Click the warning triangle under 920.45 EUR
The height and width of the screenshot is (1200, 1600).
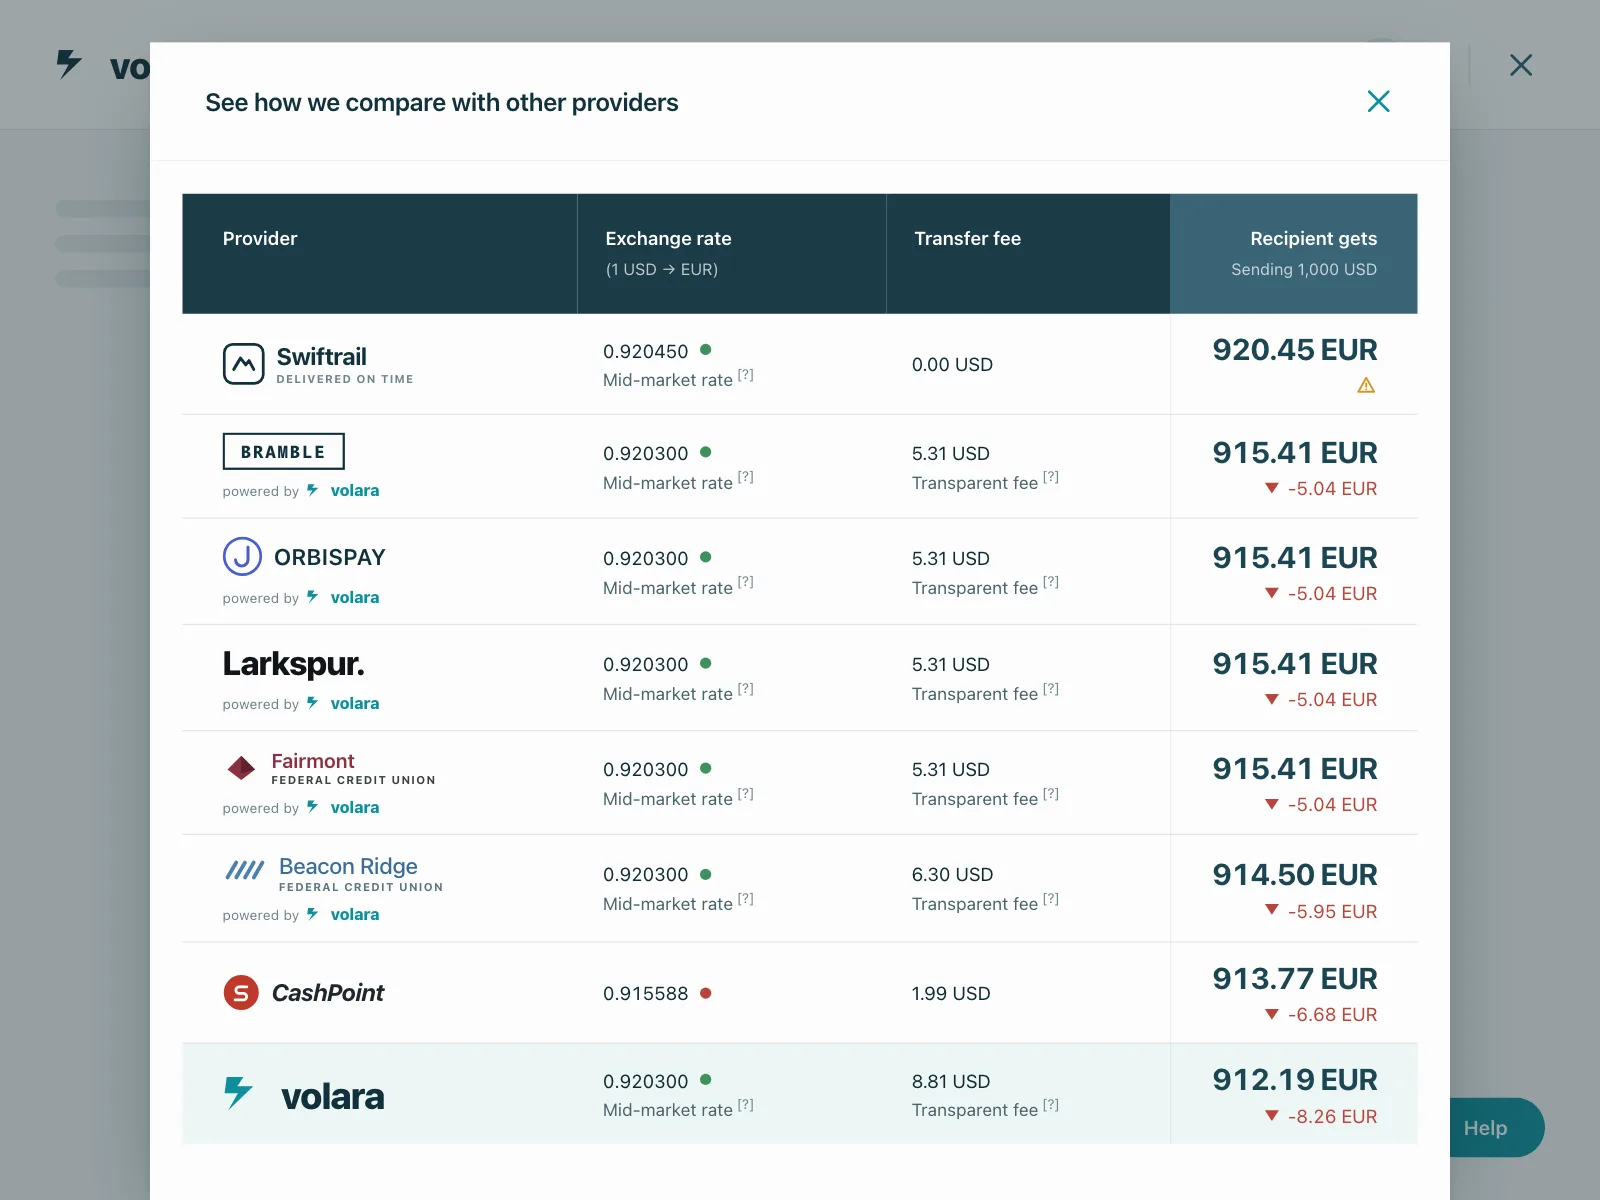(1366, 385)
